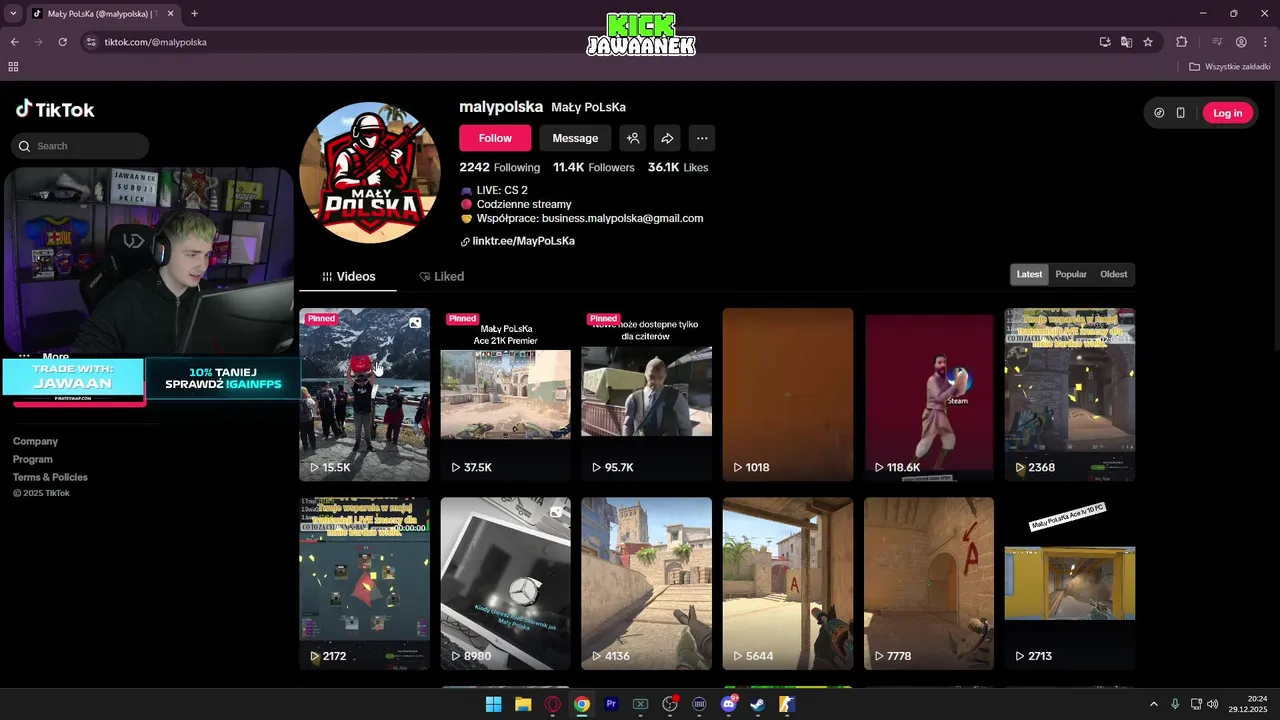
Task: Open pinned video with 95.7K views
Action: point(646,394)
